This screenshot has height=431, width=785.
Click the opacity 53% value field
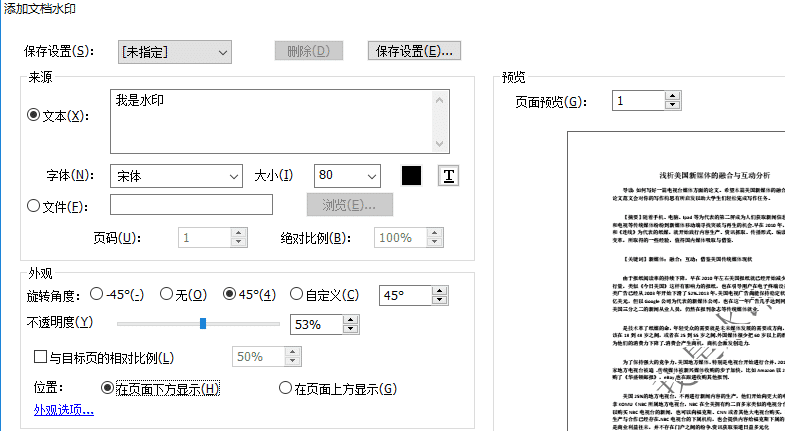[x=316, y=325]
